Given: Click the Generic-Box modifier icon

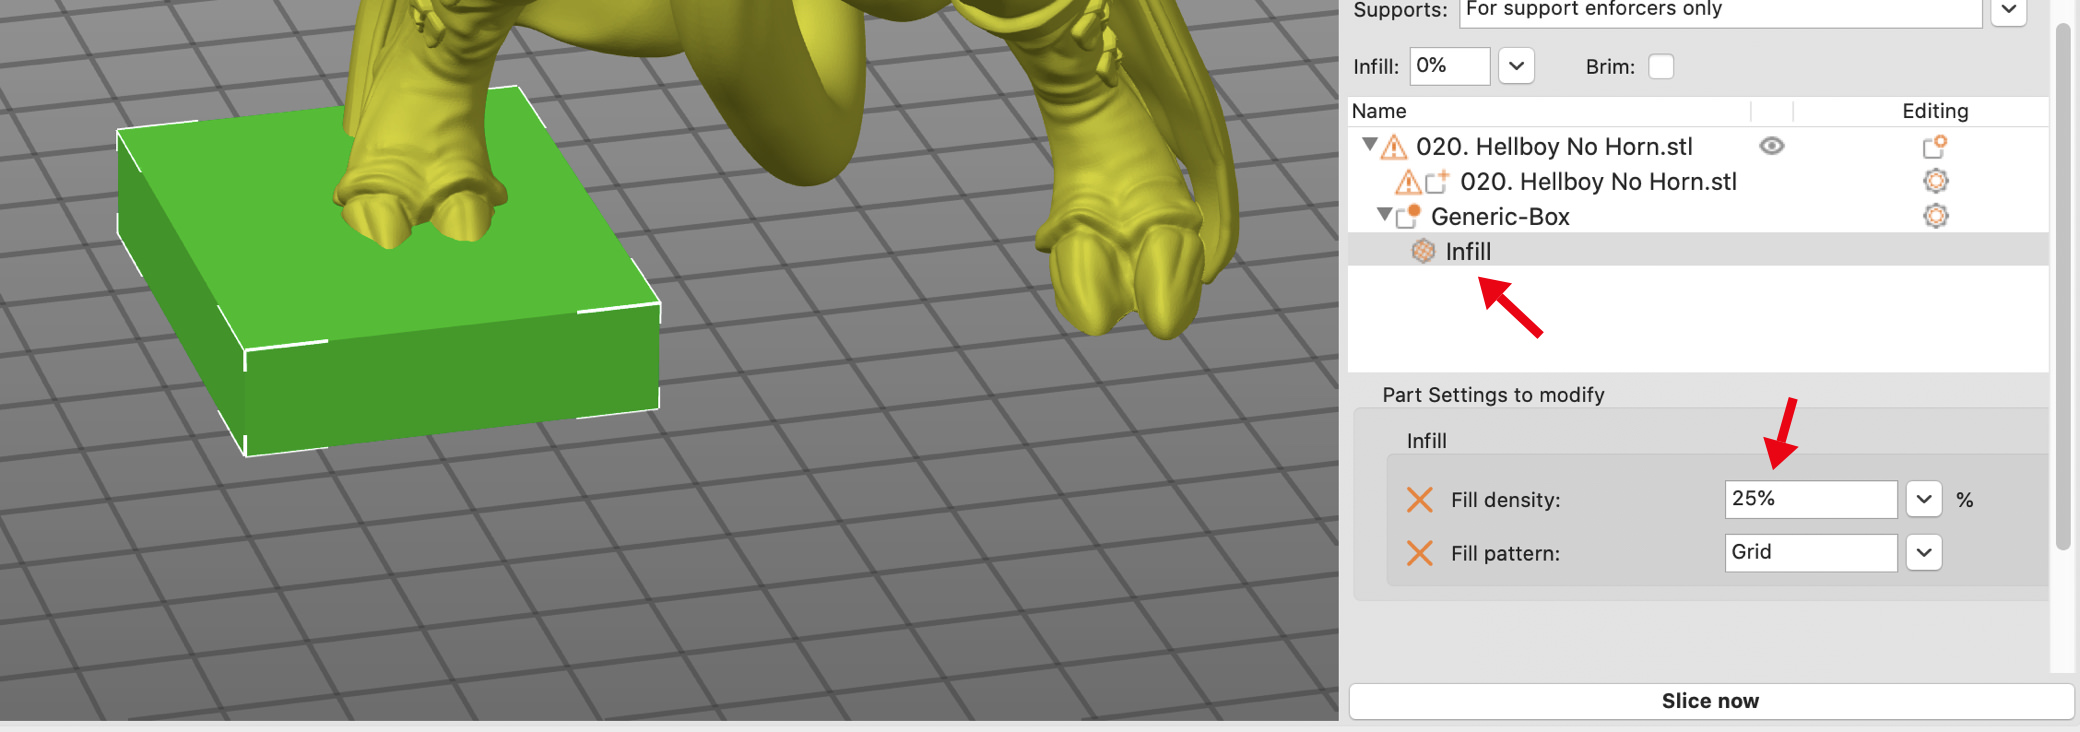Looking at the screenshot, I should tap(1409, 216).
